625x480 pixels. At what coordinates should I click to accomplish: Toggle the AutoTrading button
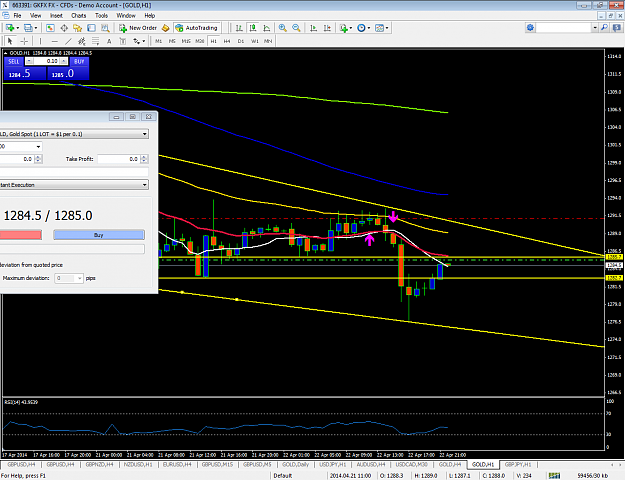[x=197, y=28]
